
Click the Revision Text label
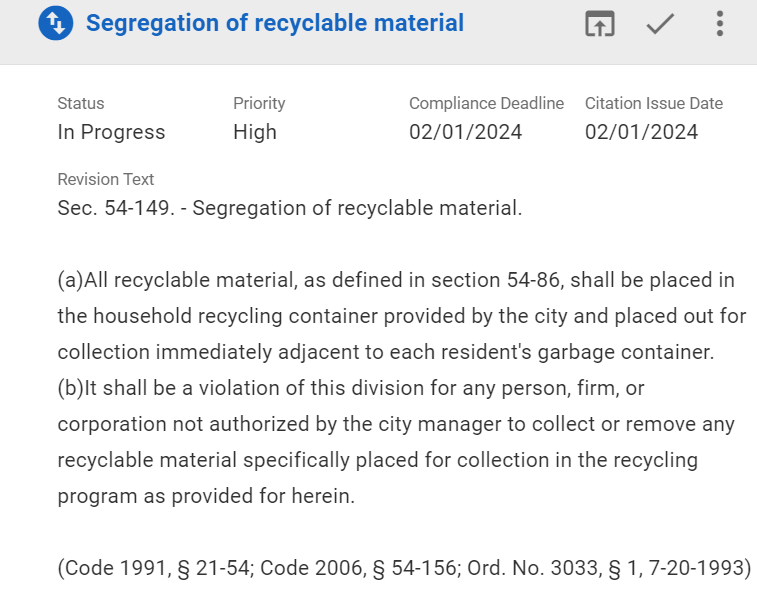pyautogui.click(x=106, y=180)
